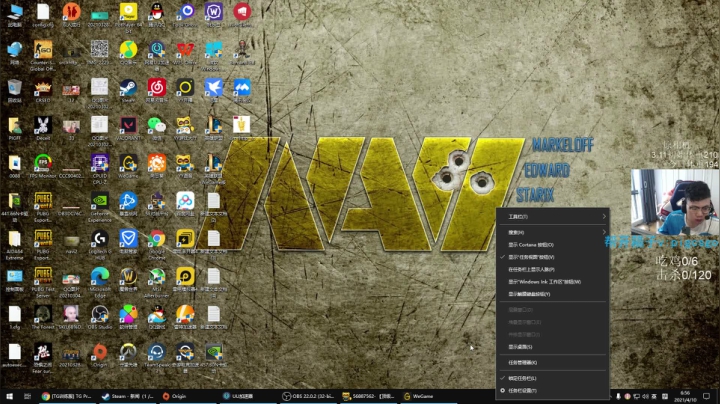The height and width of the screenshot is (404, 720).
Task: Select the Overwatch desktop icon
Action: [x=128, y=356]
